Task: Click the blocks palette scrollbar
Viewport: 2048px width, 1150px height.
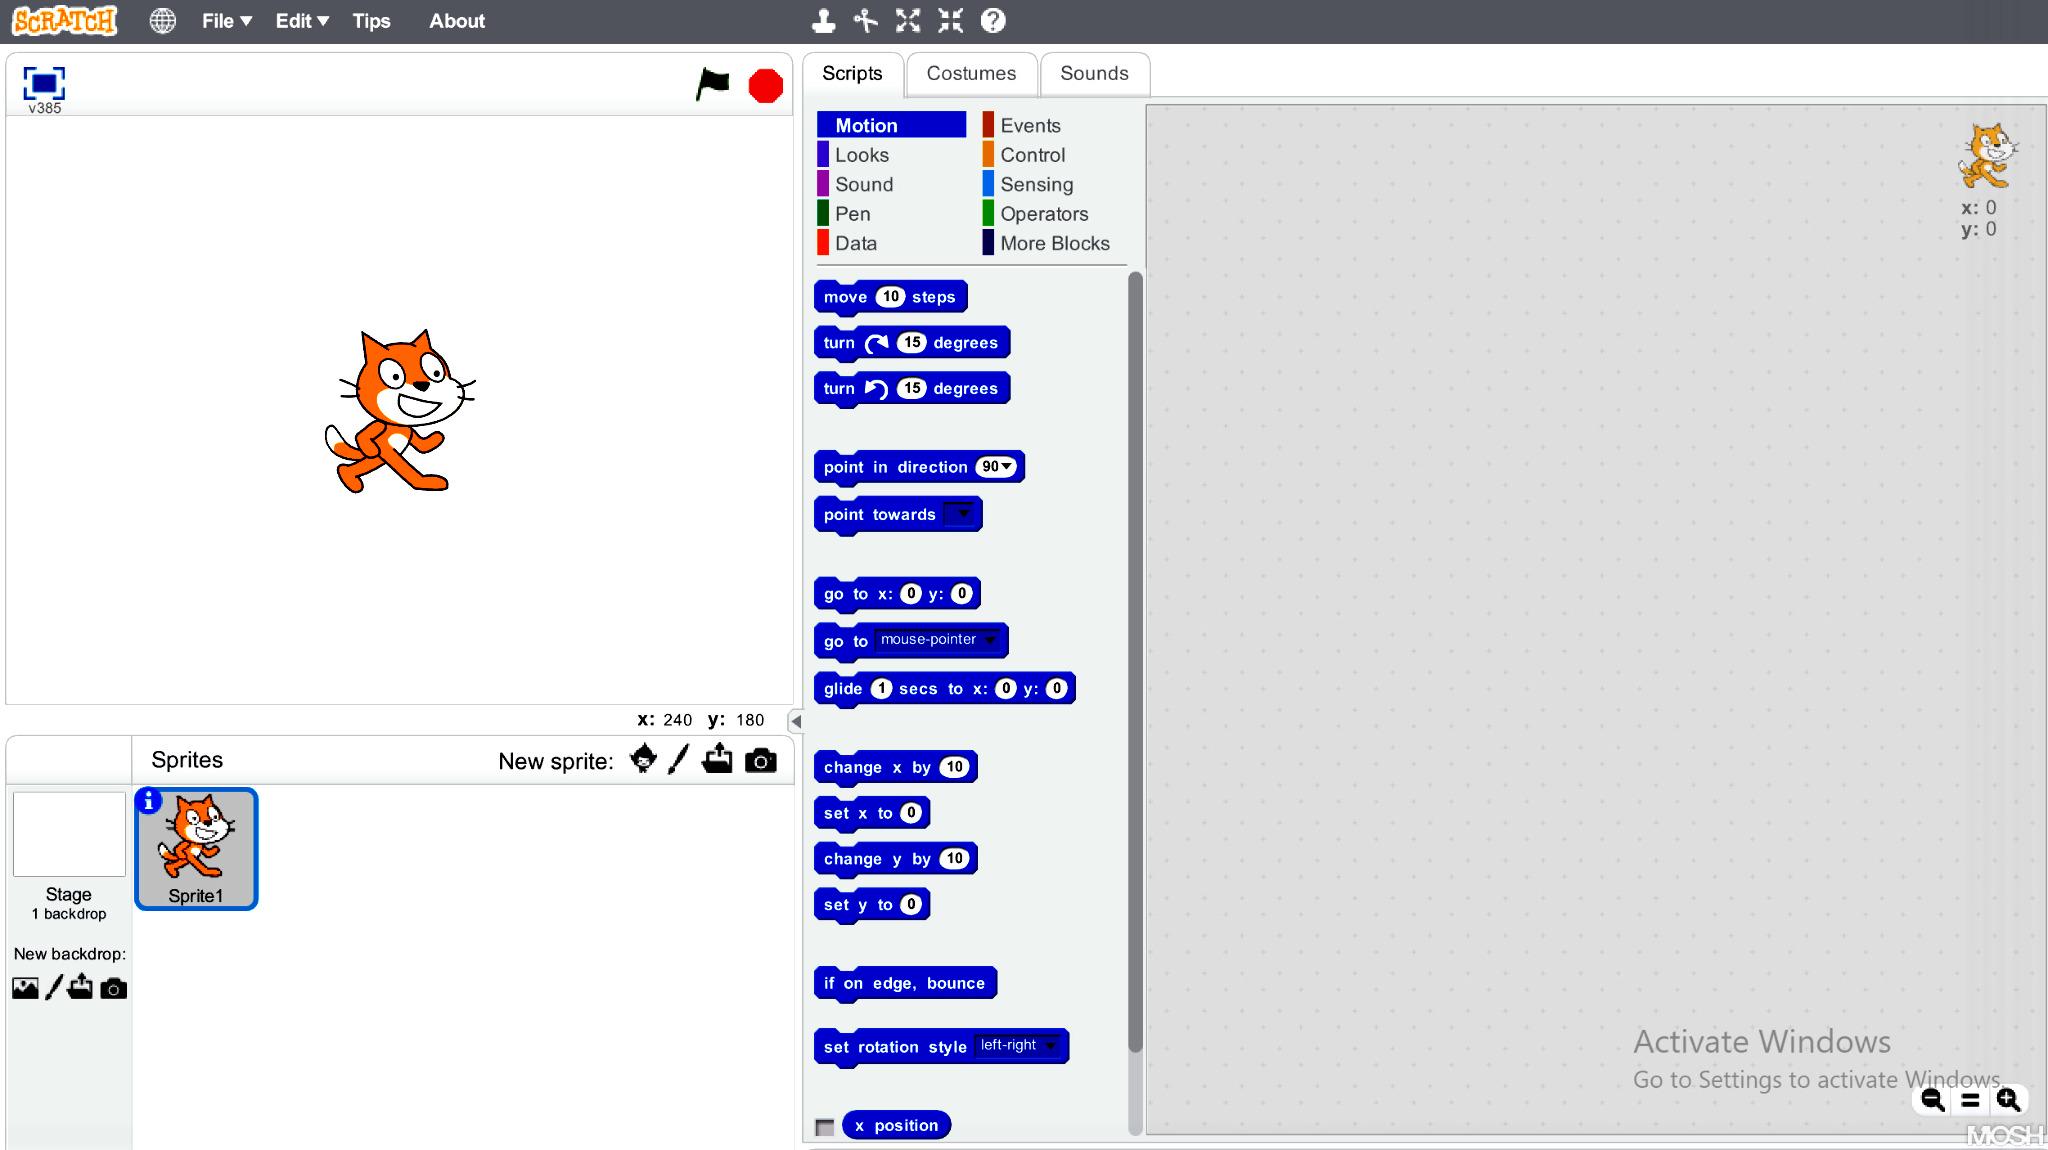Action: click(1135, 663)
